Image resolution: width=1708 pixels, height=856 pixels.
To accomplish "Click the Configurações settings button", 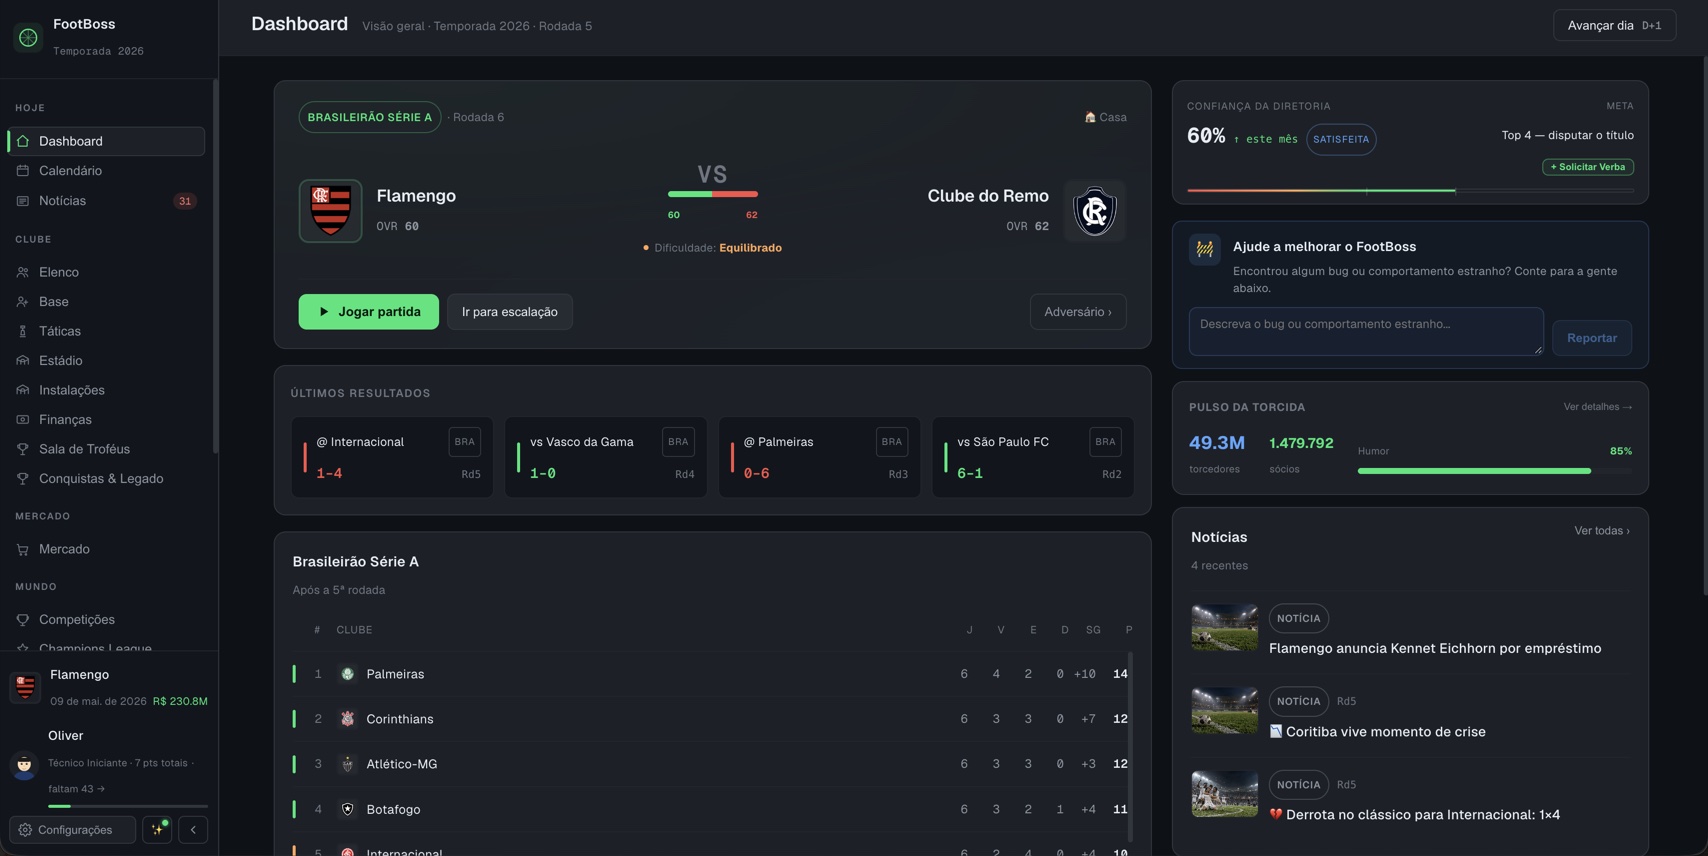I will [x=72, y=830].
